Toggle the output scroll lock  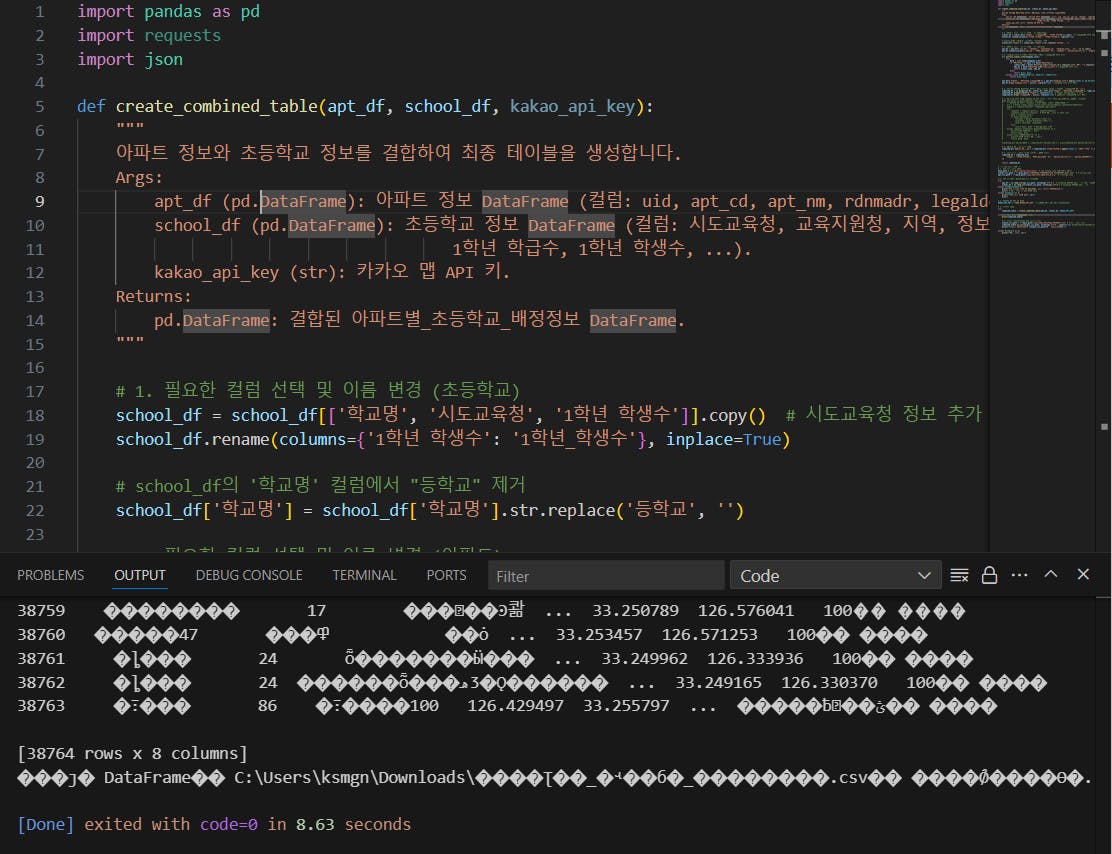(x=989, y=575)
